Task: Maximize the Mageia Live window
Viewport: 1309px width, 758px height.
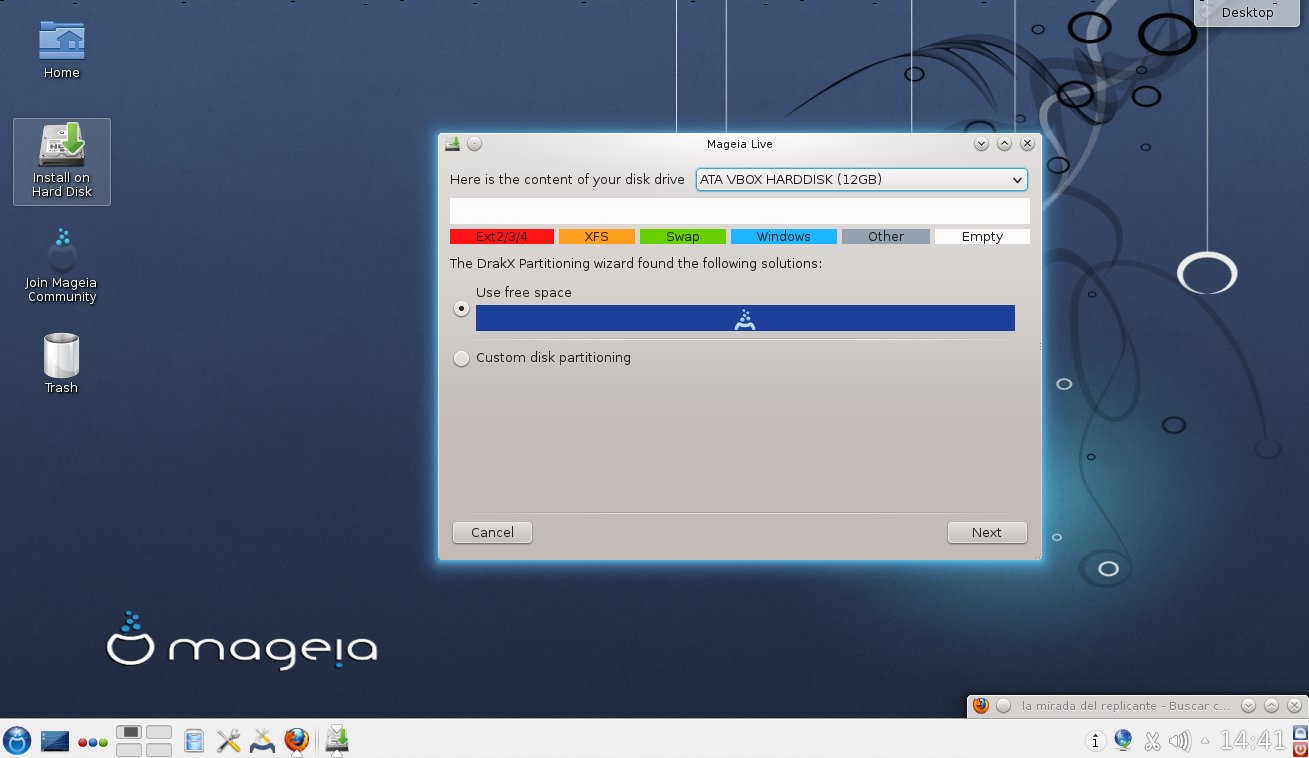Action: pyautogui.click(x=1004, y=144)
